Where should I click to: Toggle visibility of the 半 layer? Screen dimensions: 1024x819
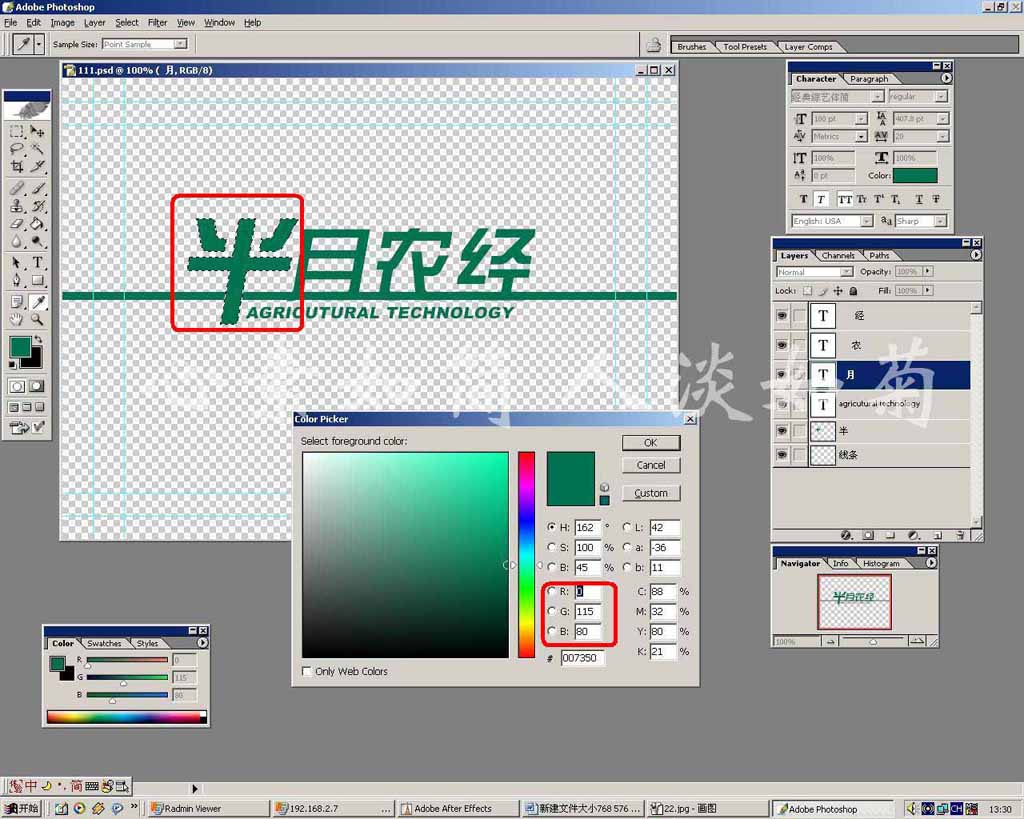click(781, 431)
